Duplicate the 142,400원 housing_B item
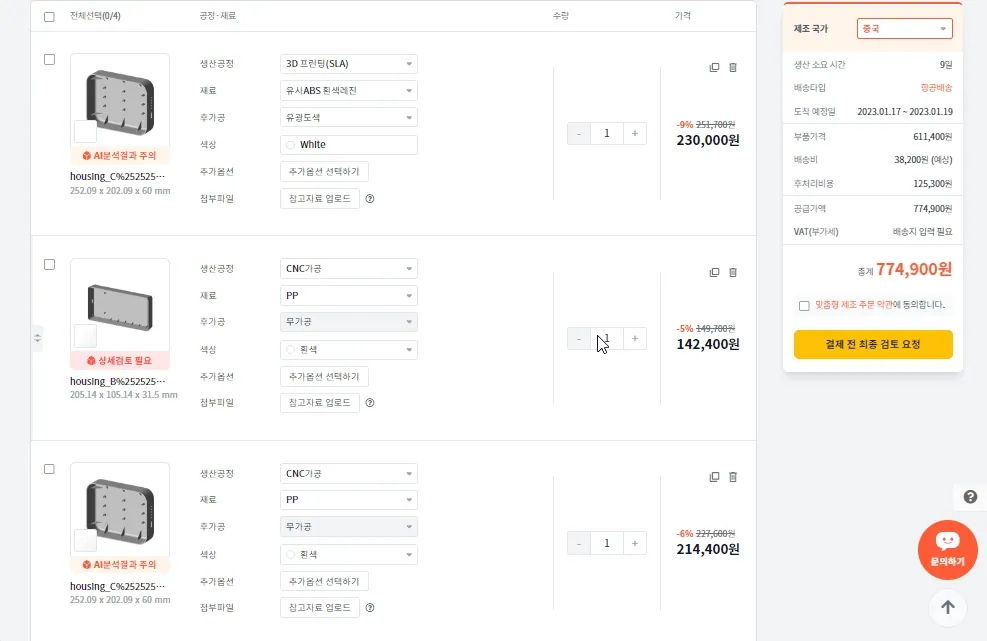 coord(714,273)
